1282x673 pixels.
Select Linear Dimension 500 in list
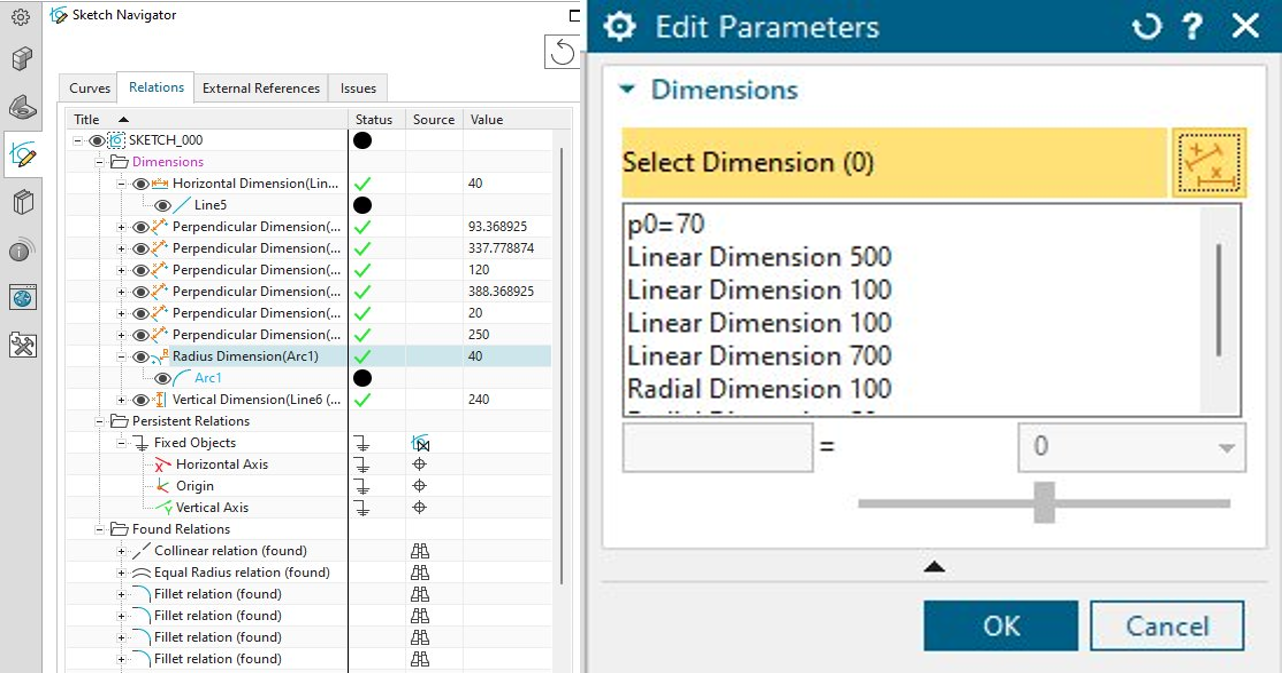[759, 257]
